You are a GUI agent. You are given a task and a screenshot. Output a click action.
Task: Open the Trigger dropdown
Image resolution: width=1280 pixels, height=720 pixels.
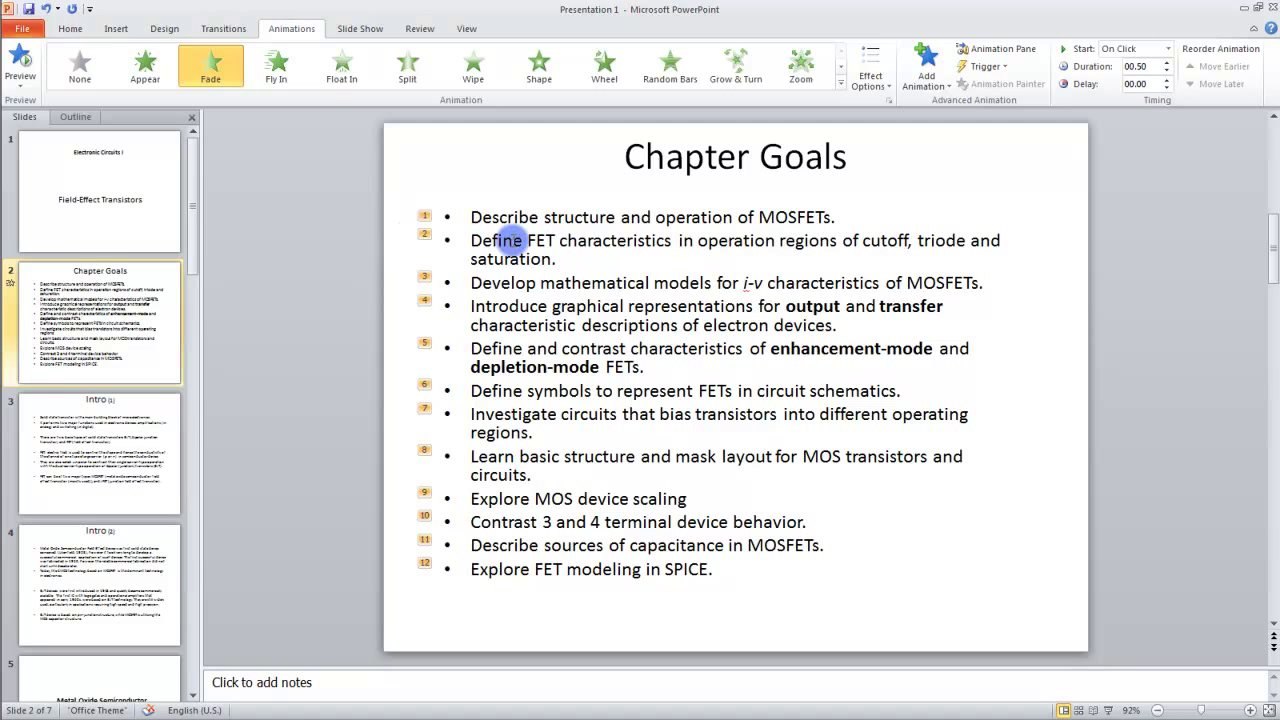tap(982, 66)
